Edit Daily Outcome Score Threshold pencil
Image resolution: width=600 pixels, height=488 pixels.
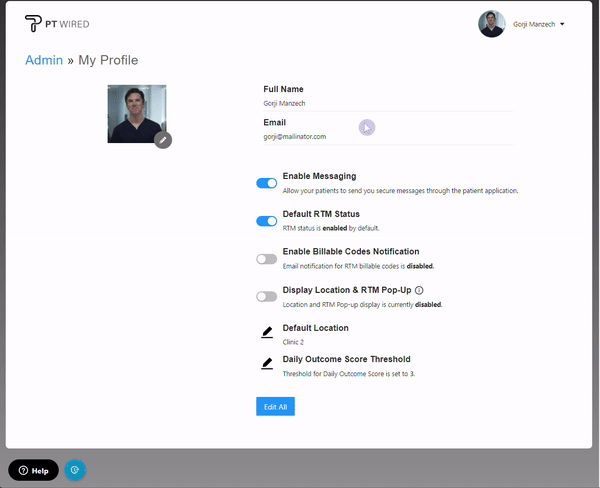pos(267,363)
